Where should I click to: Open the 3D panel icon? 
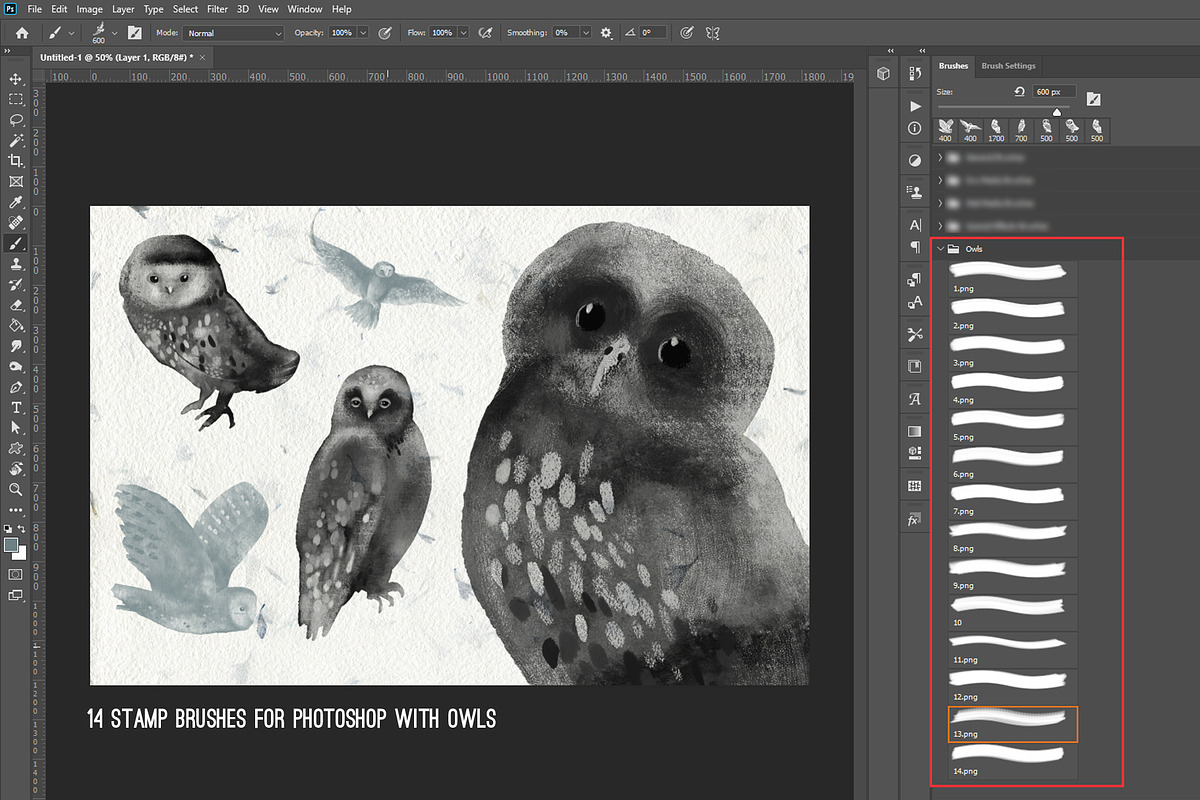pos(883,73)
